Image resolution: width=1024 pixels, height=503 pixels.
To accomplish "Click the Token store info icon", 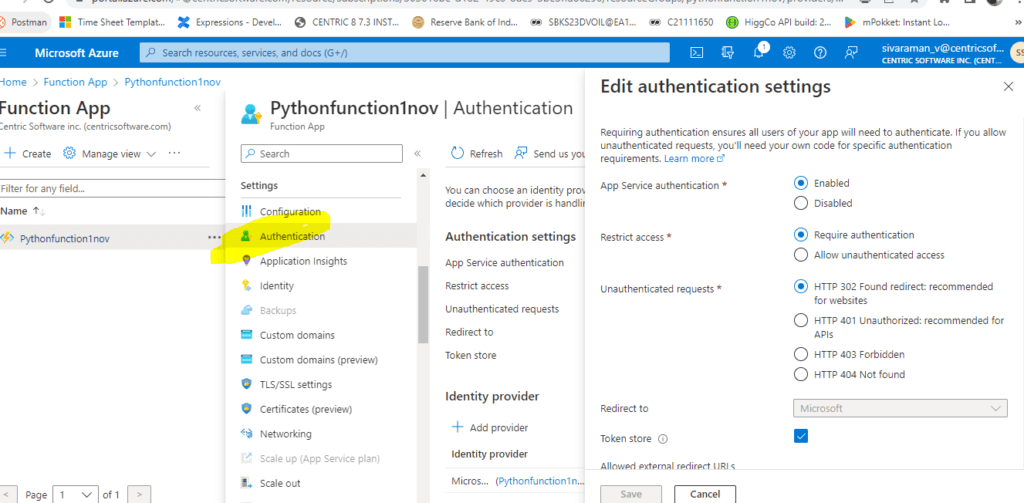I will pos(664,439).
